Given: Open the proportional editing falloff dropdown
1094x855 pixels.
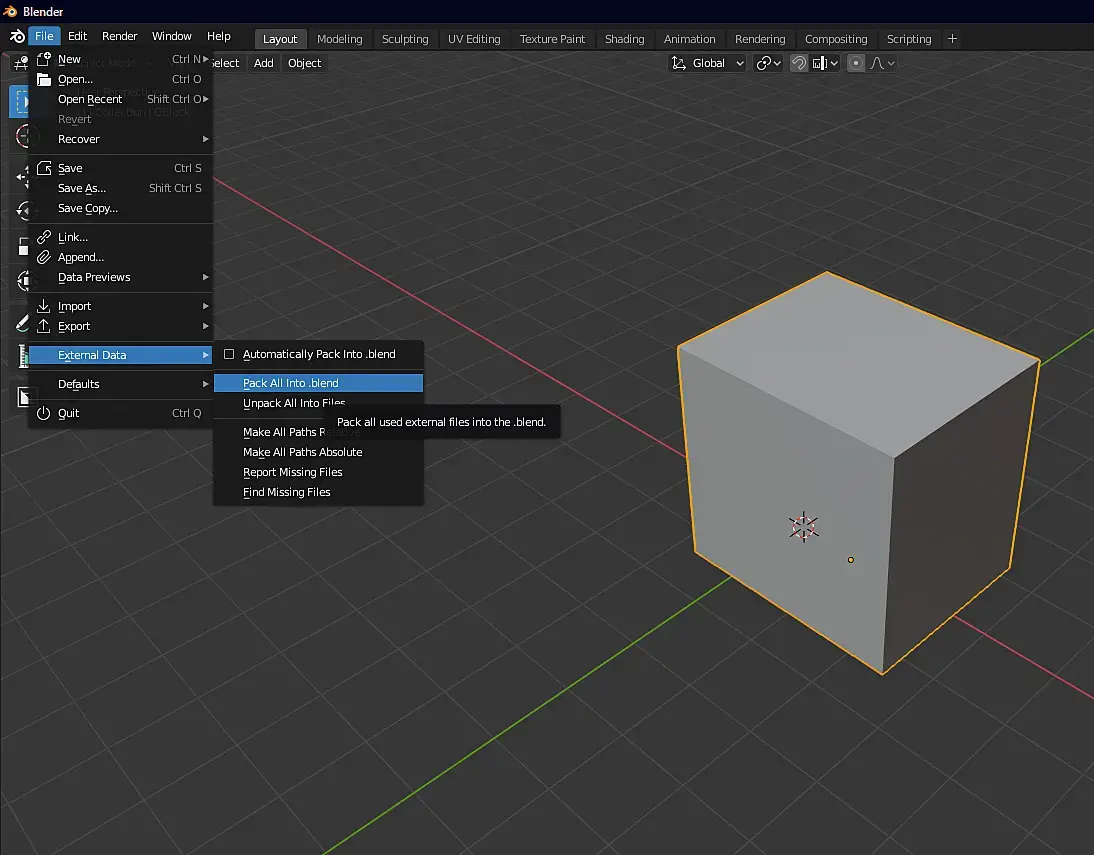Looking at the screenshot, I should coord(882,63).
